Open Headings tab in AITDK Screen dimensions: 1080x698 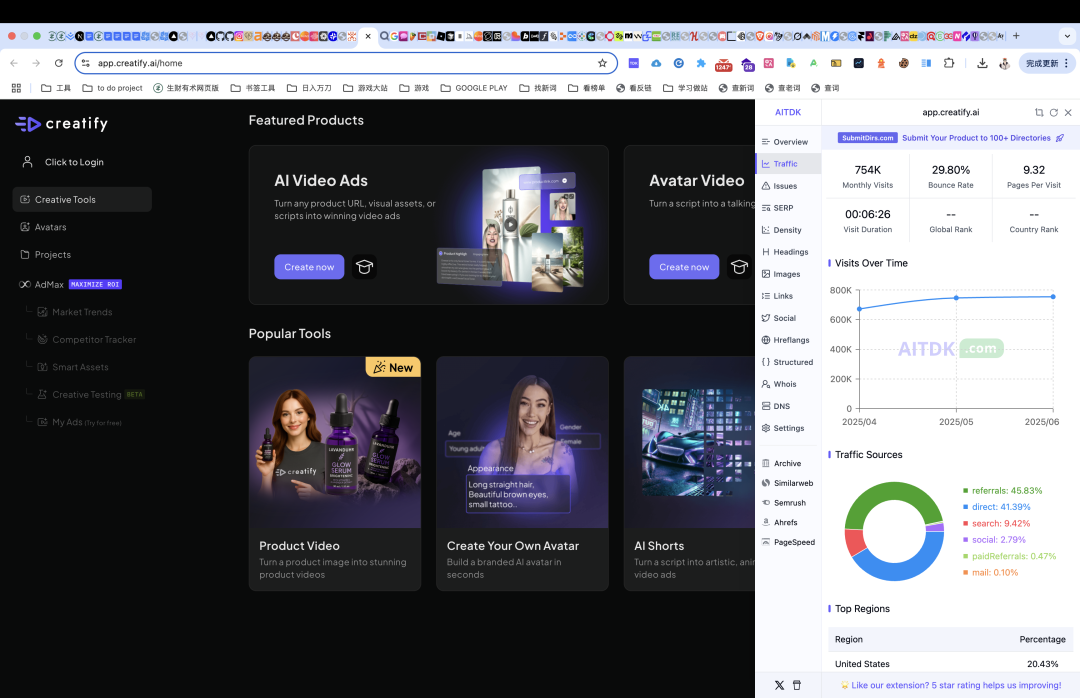[788, 252]
